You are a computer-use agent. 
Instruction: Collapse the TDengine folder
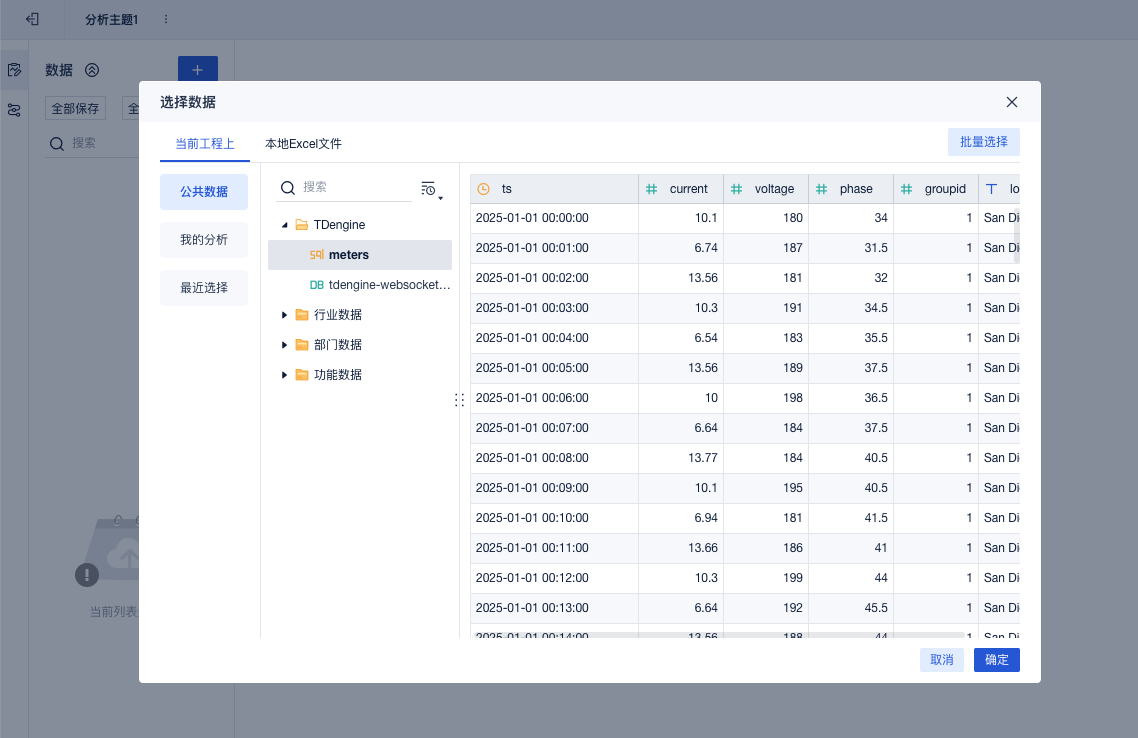[x=285, y=225]
